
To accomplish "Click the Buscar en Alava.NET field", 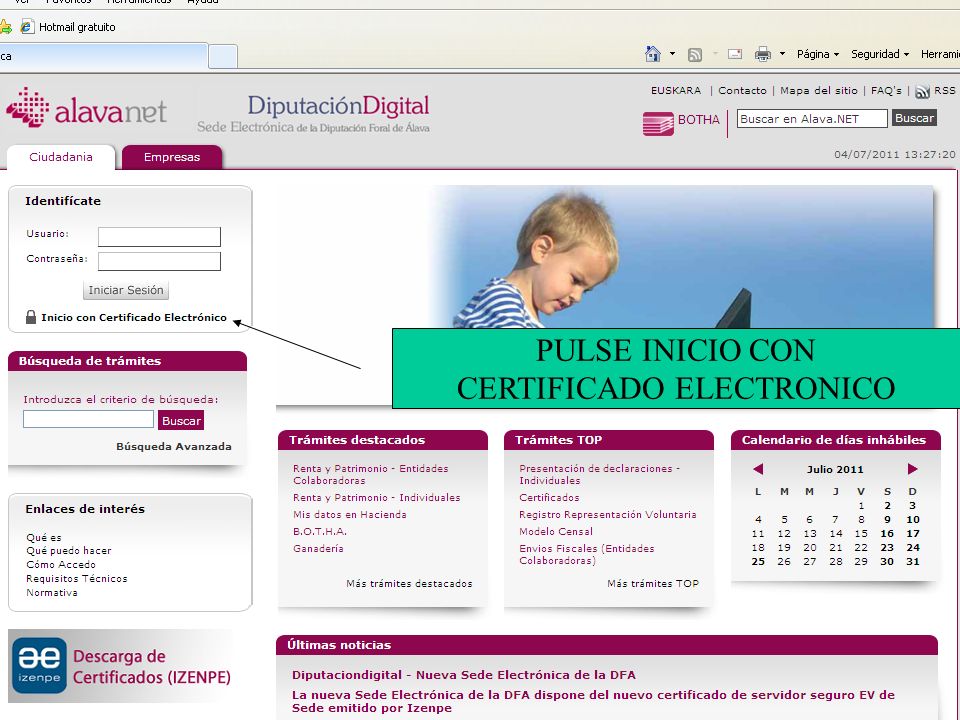I will coord(812,119).
